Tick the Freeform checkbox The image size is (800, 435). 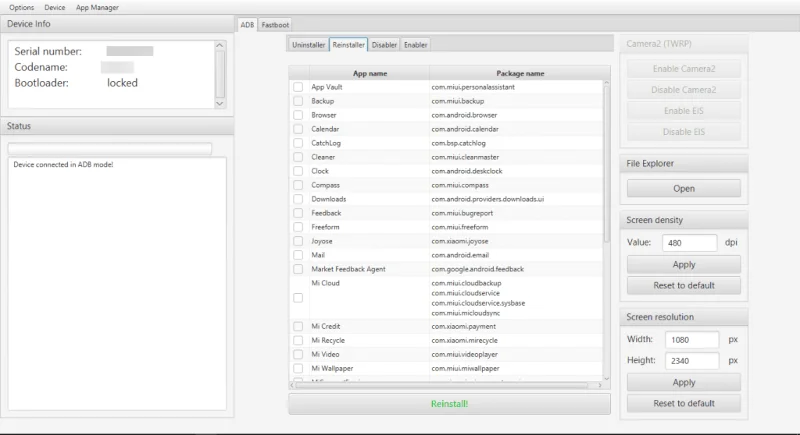298,227
